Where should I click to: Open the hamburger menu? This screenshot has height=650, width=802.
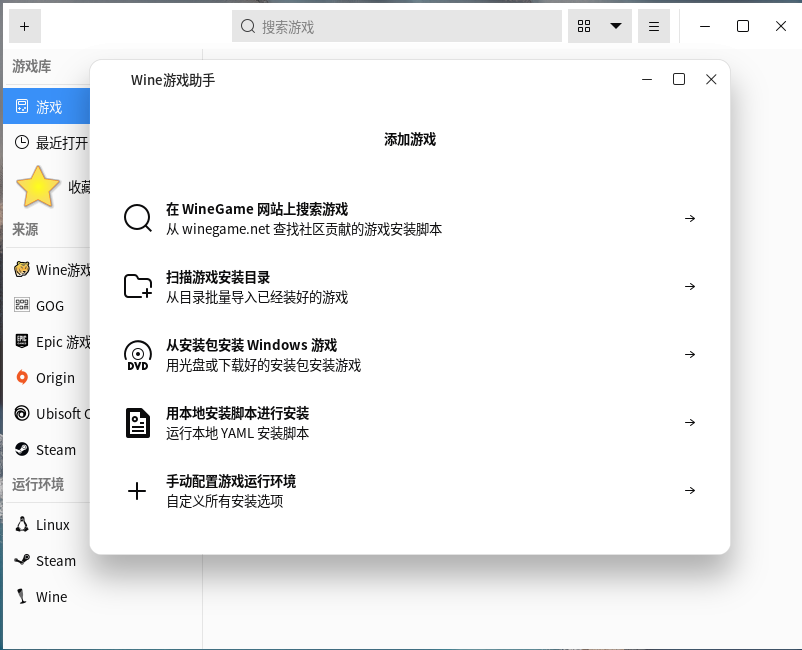point(654,26)
